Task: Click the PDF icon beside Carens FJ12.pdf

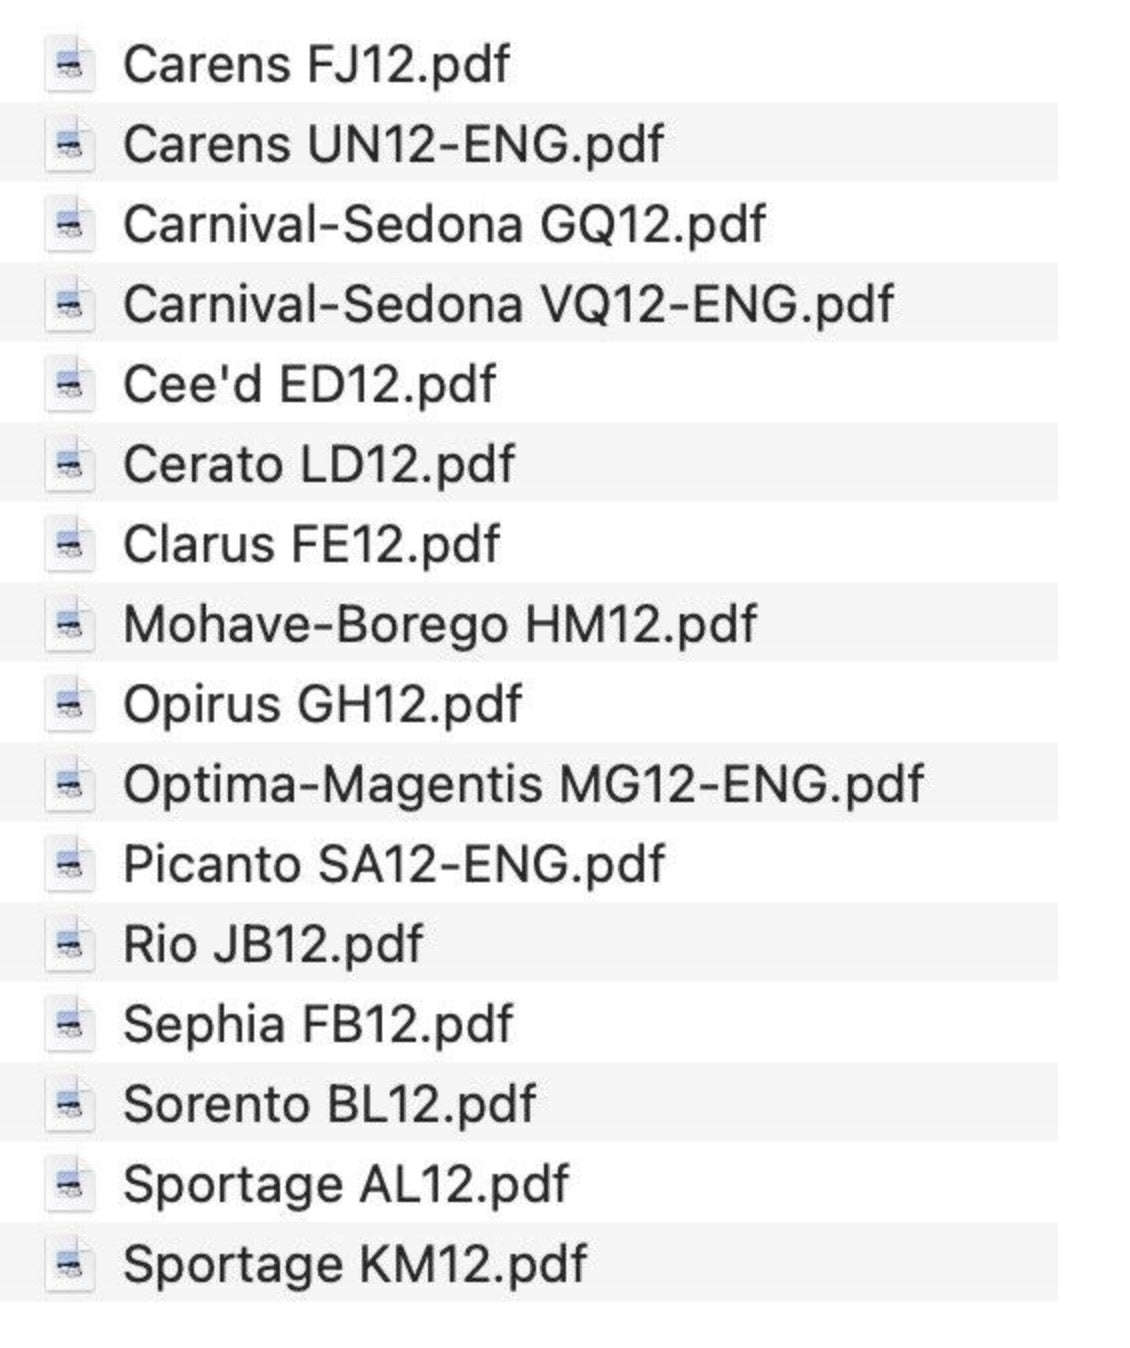Action: (70, 63)
